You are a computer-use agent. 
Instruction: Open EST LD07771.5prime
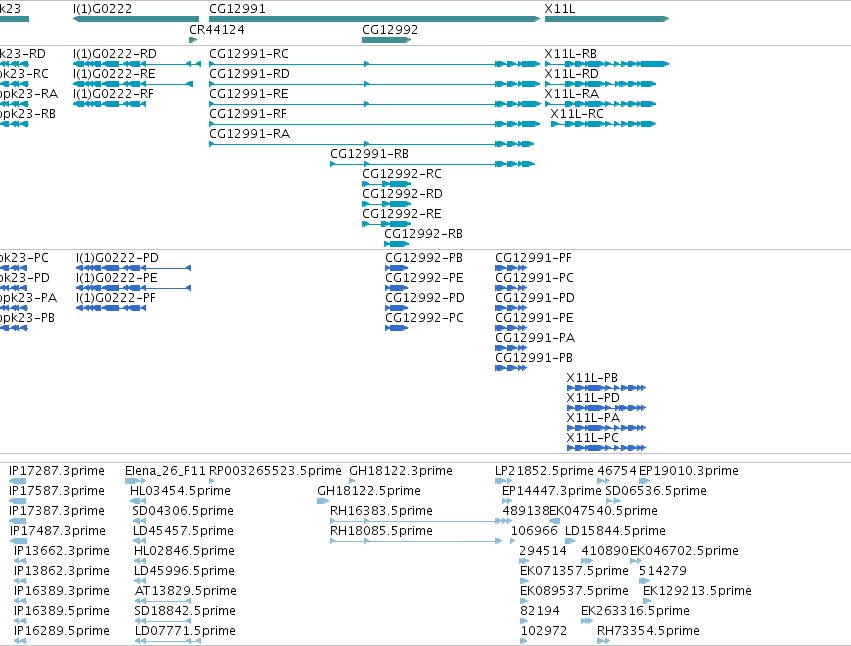point(168,641)
